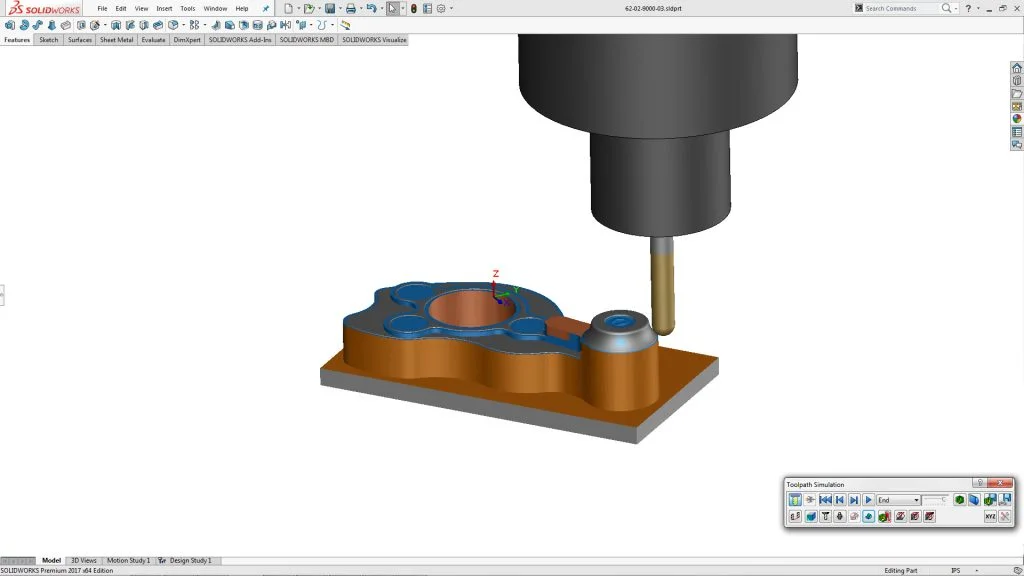
Task: Step forward one move in Toolpath Simulation
Action: tap(854, 500)
